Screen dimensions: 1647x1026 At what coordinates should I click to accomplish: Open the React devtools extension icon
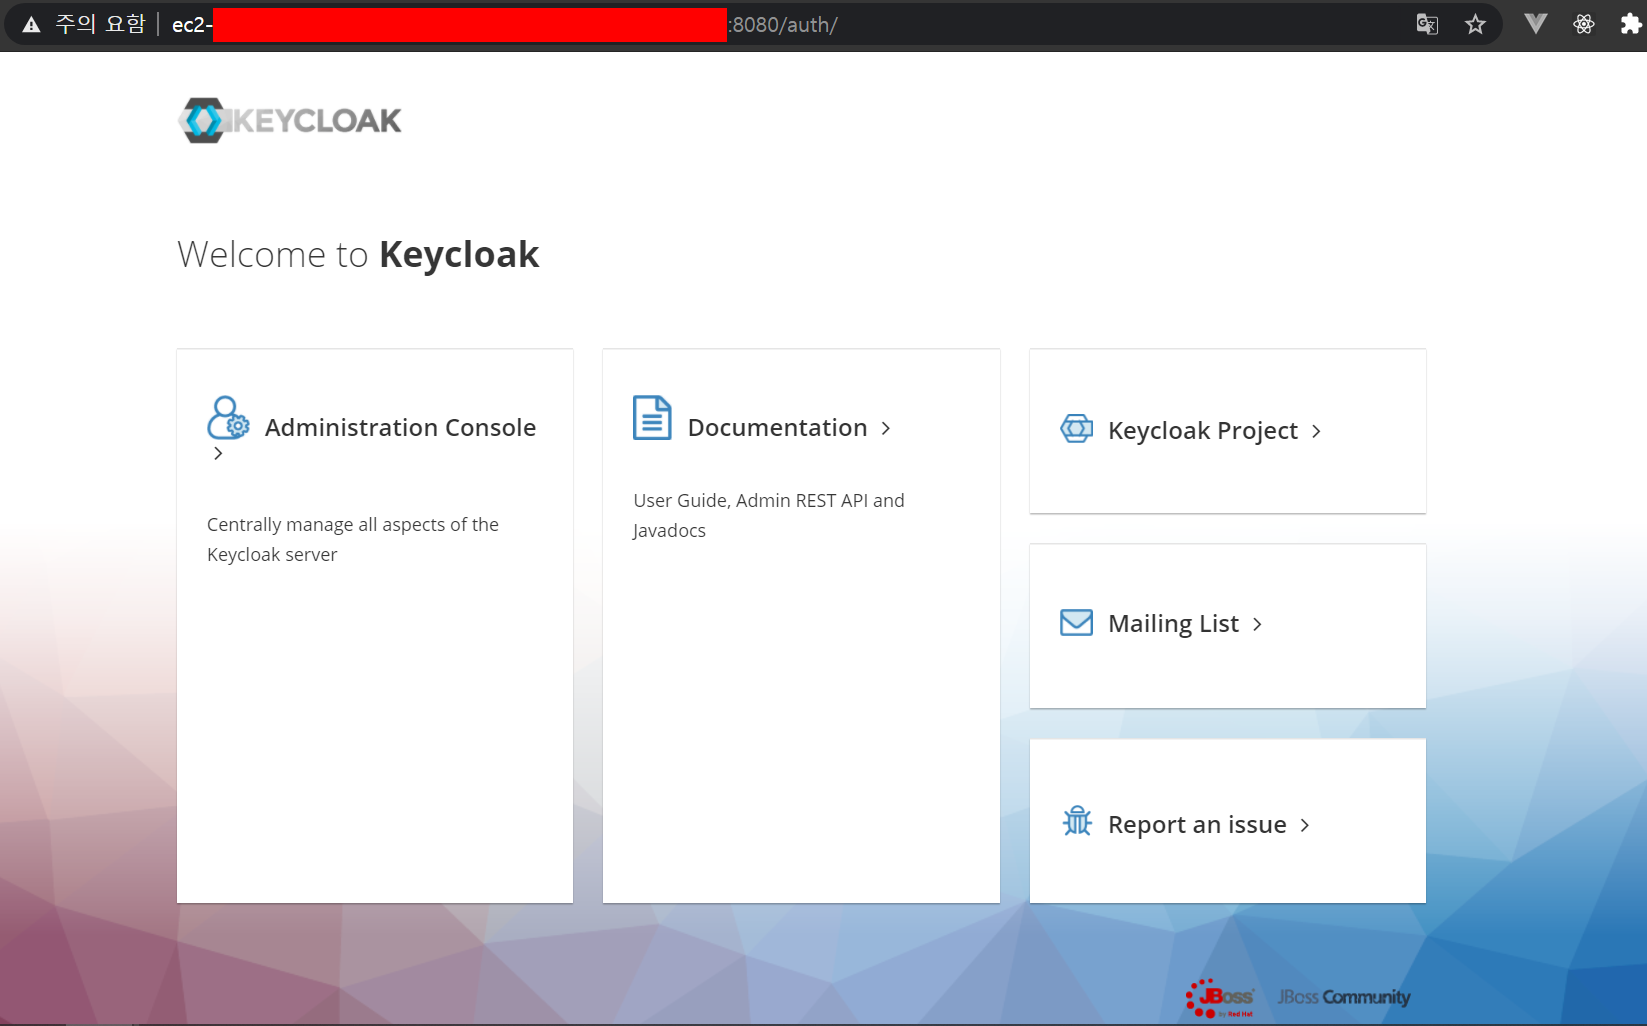(1584, 24)
